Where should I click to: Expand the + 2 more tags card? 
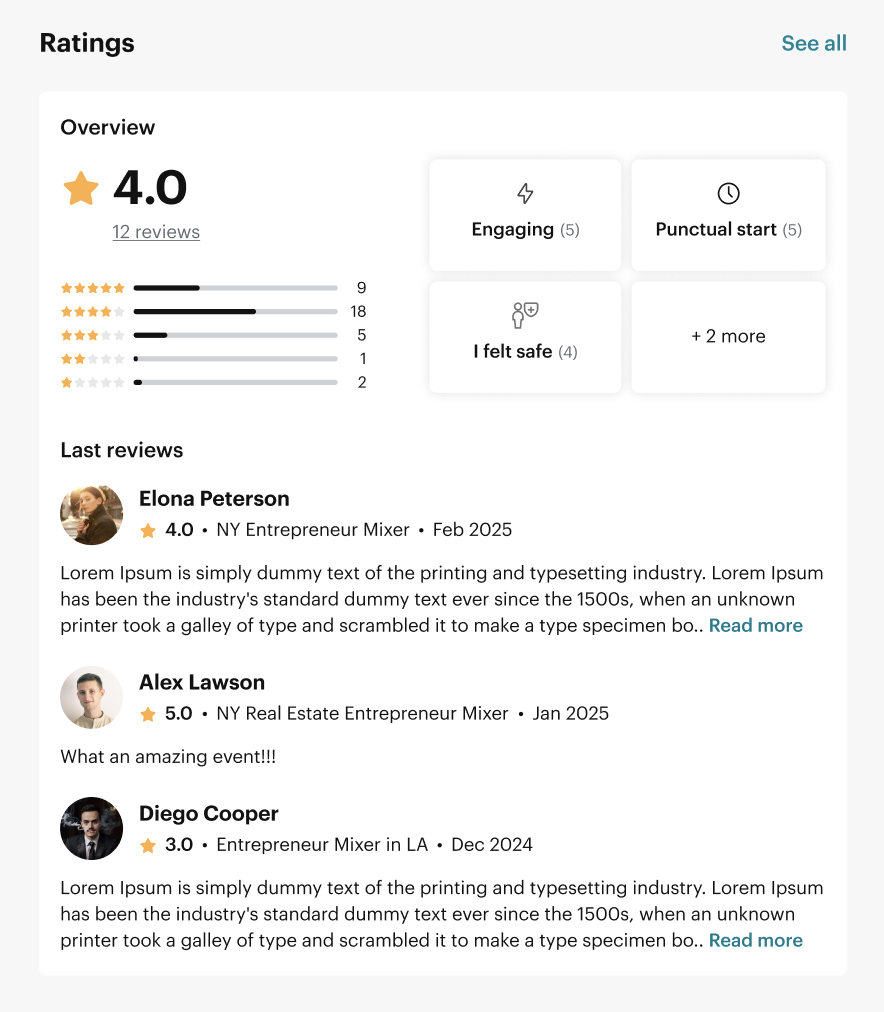tap(728, 337)
